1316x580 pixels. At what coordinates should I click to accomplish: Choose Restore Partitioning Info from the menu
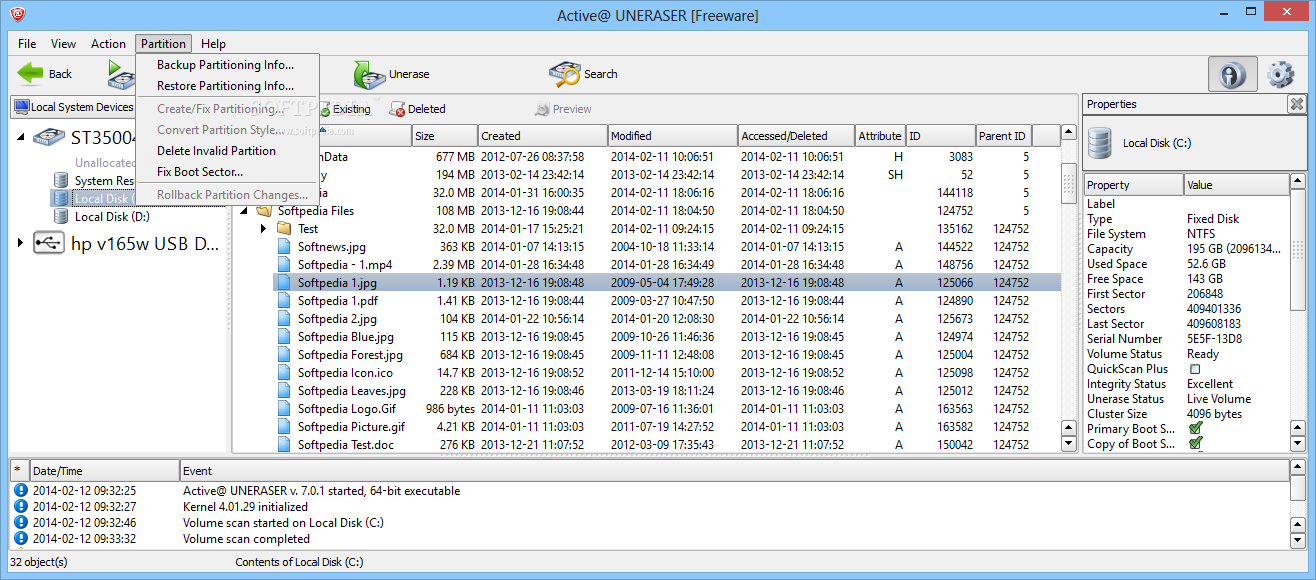(x=226, y=86)
